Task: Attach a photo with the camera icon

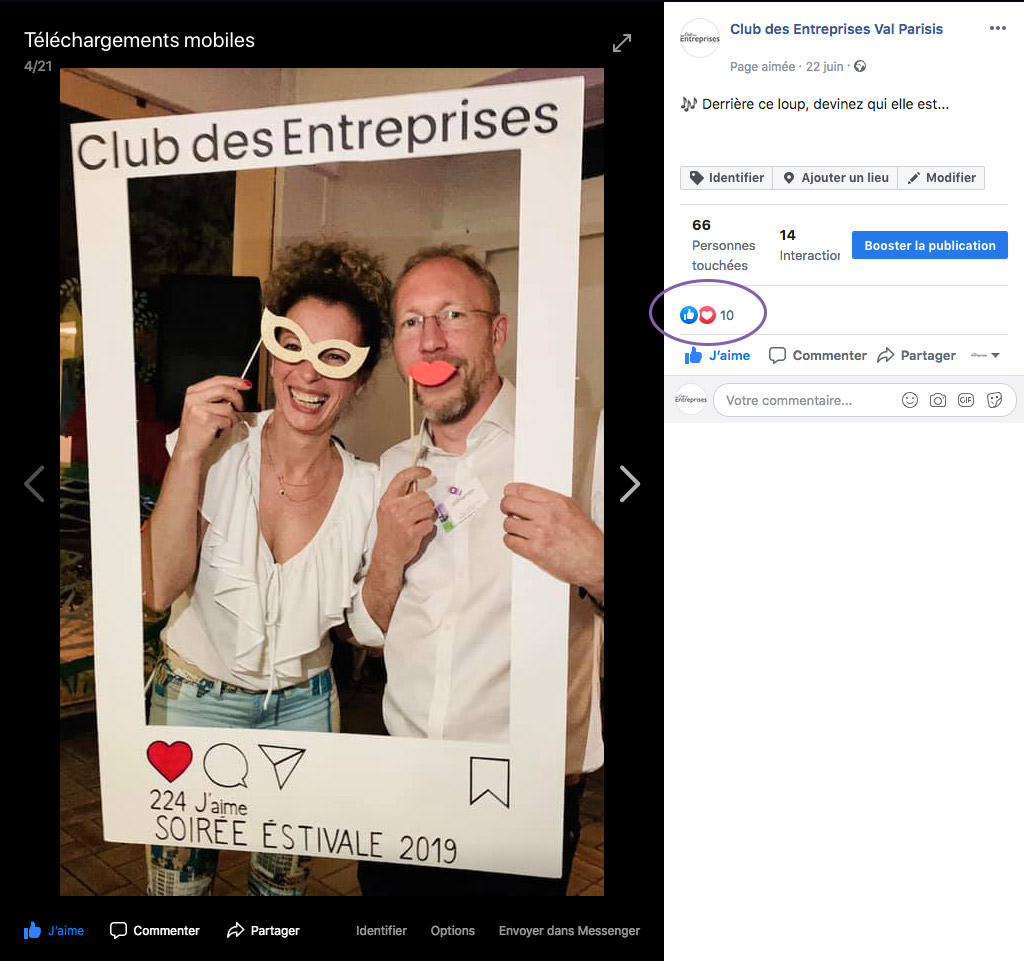Action: tap(938, 400)
